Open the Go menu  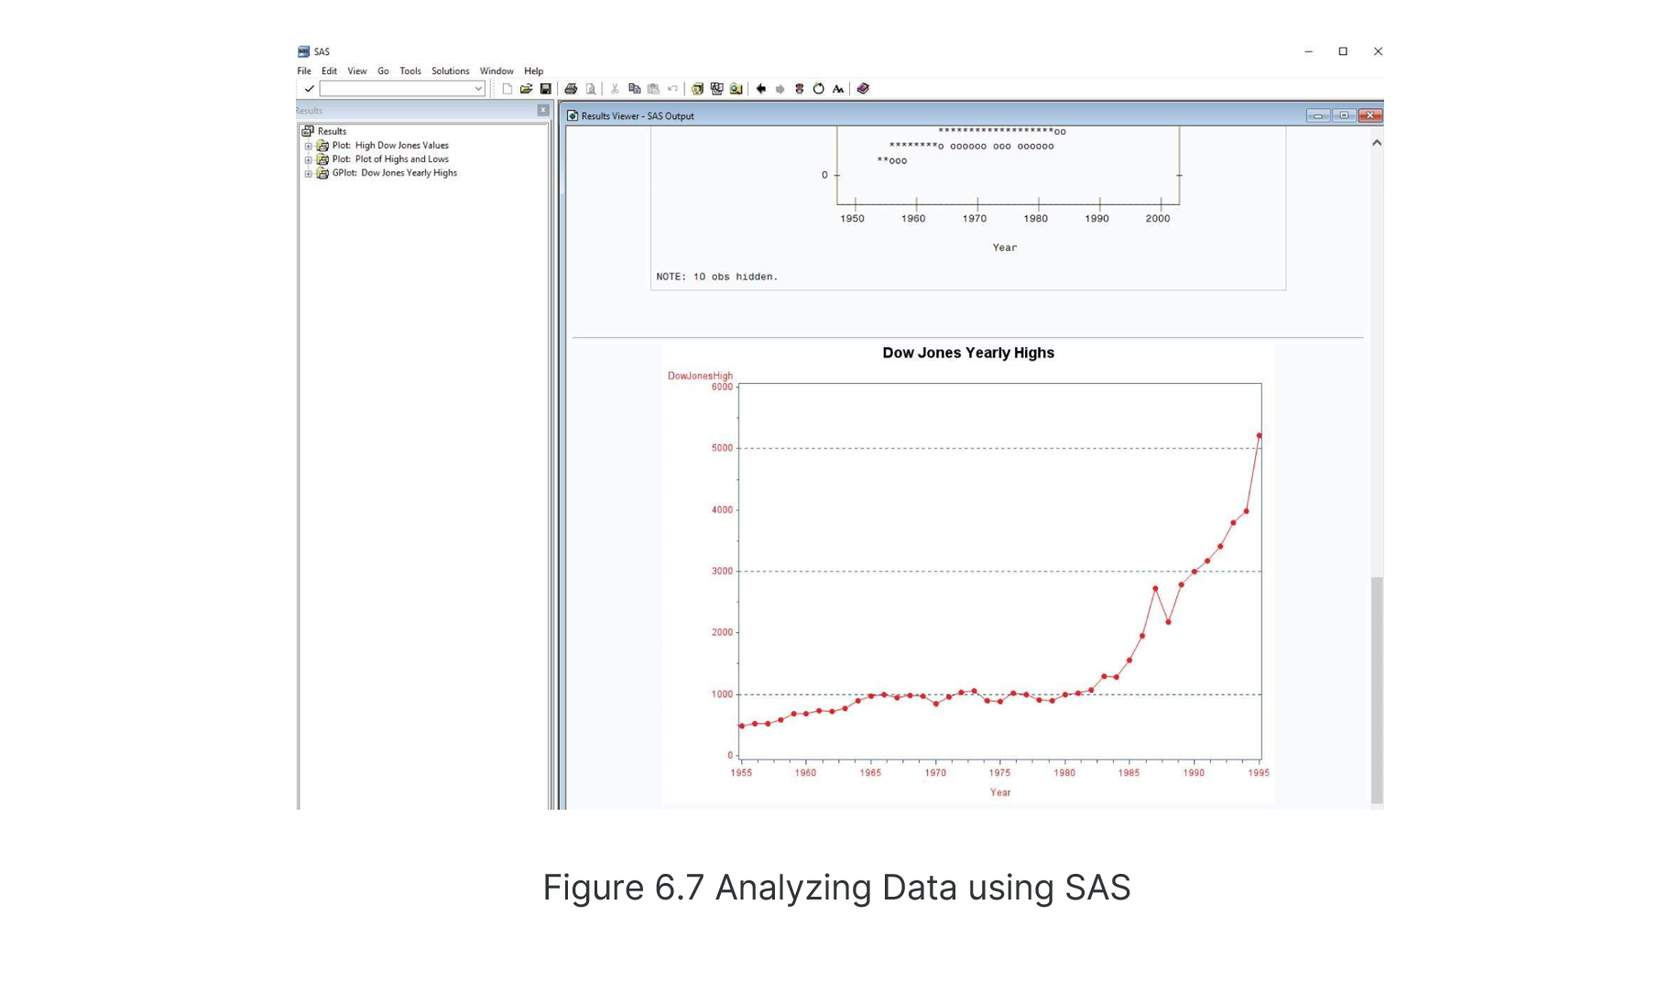383,71
